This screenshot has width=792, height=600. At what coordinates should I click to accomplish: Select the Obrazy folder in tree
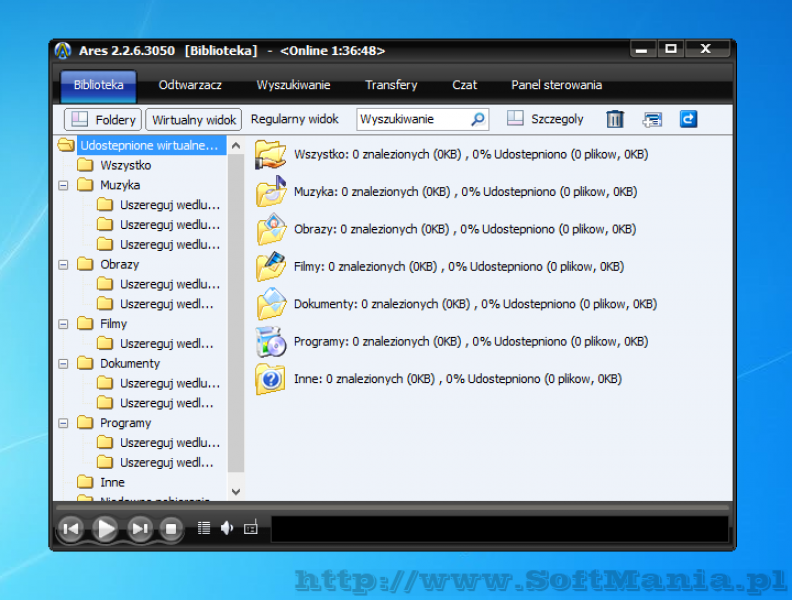pos(119,264)
